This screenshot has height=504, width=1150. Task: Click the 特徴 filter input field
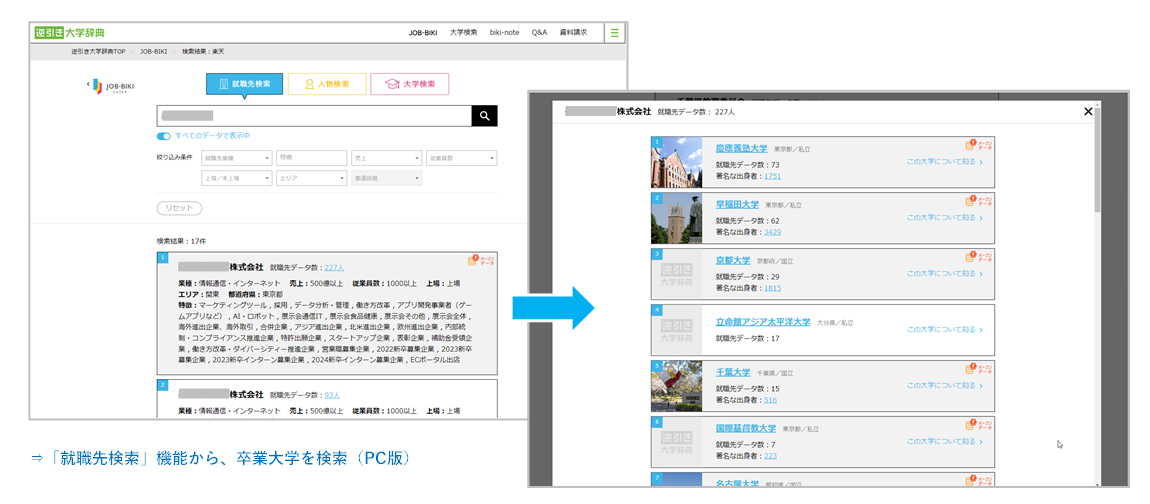pos(312,158)
